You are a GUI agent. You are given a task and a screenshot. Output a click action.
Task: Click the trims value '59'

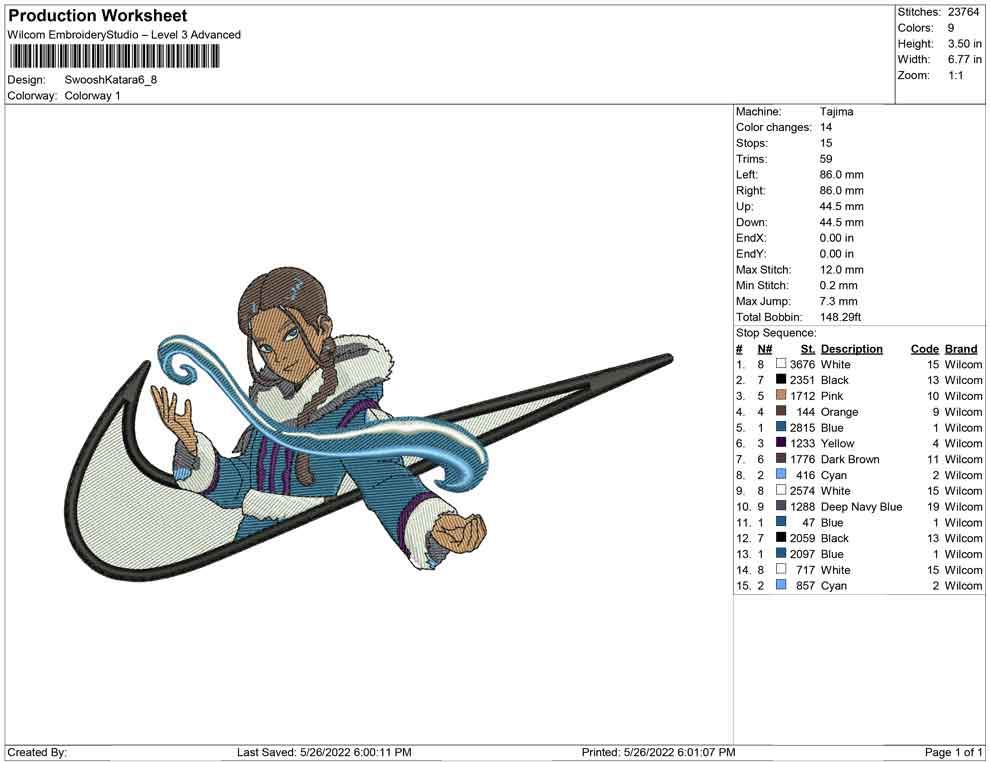pos(826,158)
